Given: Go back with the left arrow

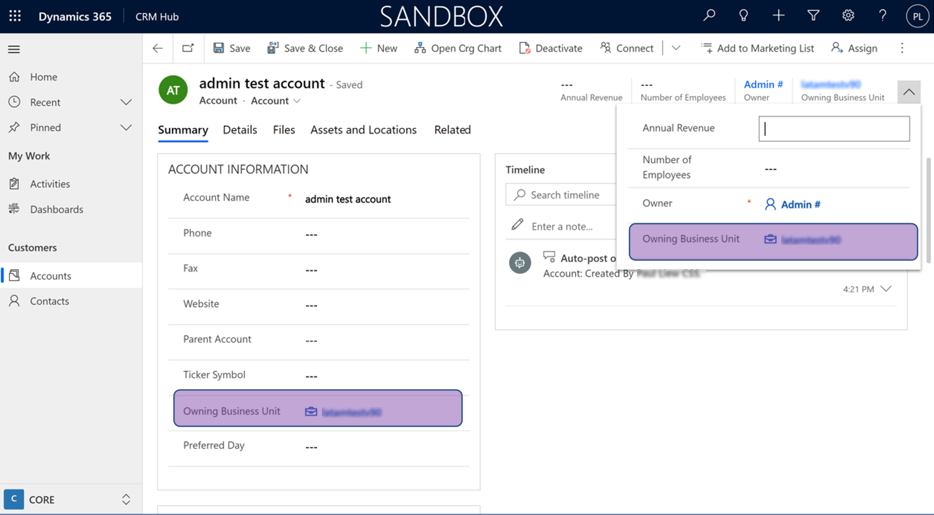Looking at the screenshot, I should click(x=158, y=48).
